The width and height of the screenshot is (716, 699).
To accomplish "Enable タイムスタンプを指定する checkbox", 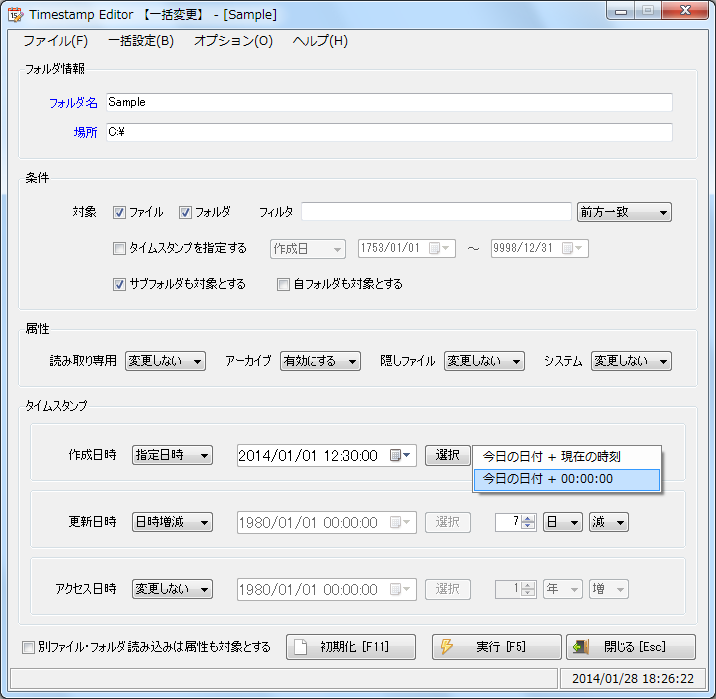I will (x=119, y=248).
